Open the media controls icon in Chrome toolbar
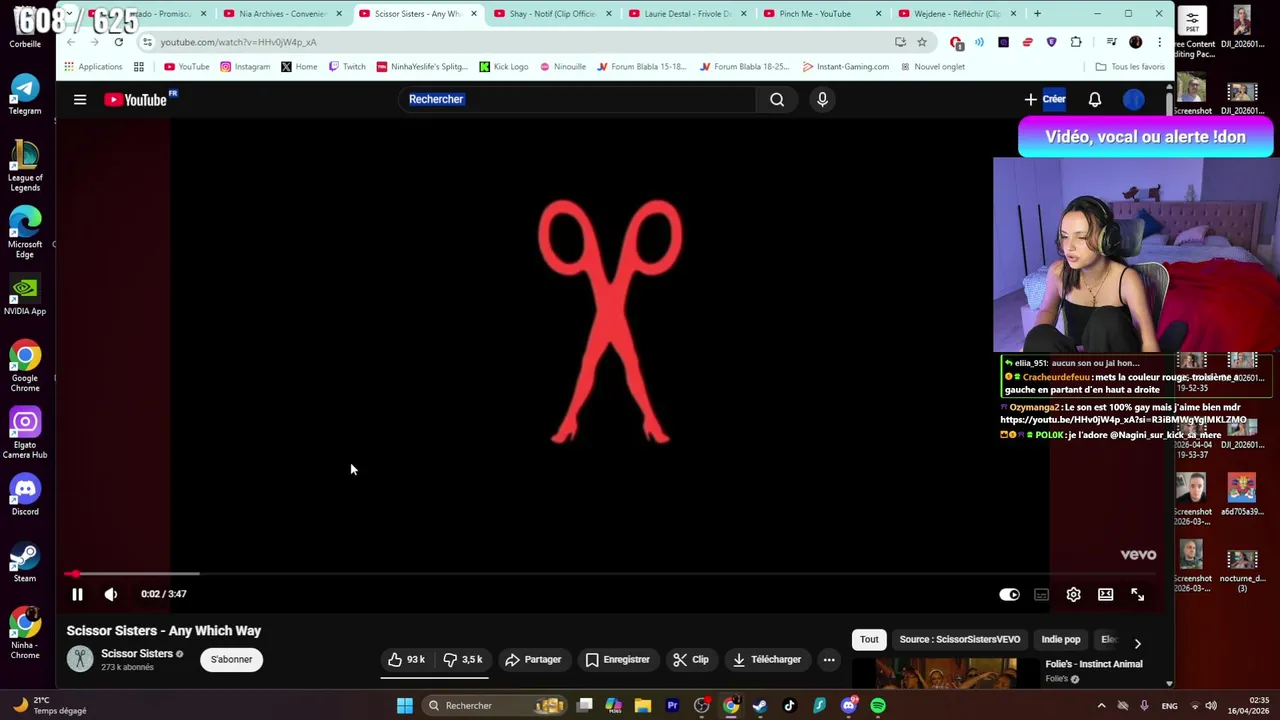The image size is (1280, 720). click(1112, 42)
